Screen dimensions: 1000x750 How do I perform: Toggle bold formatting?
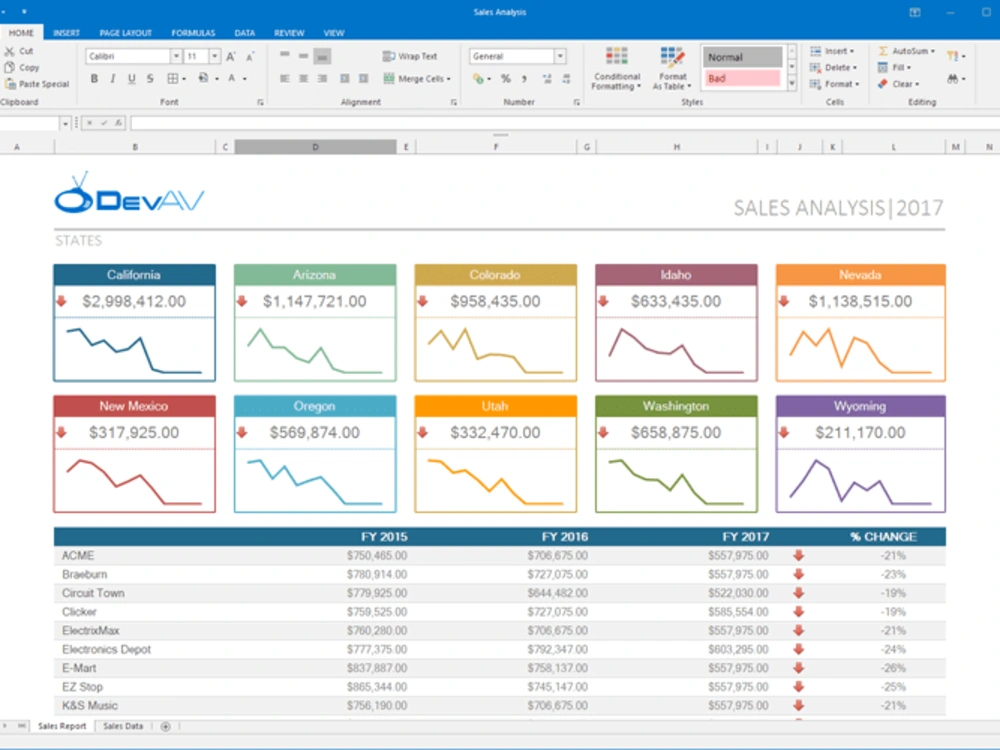94,78
